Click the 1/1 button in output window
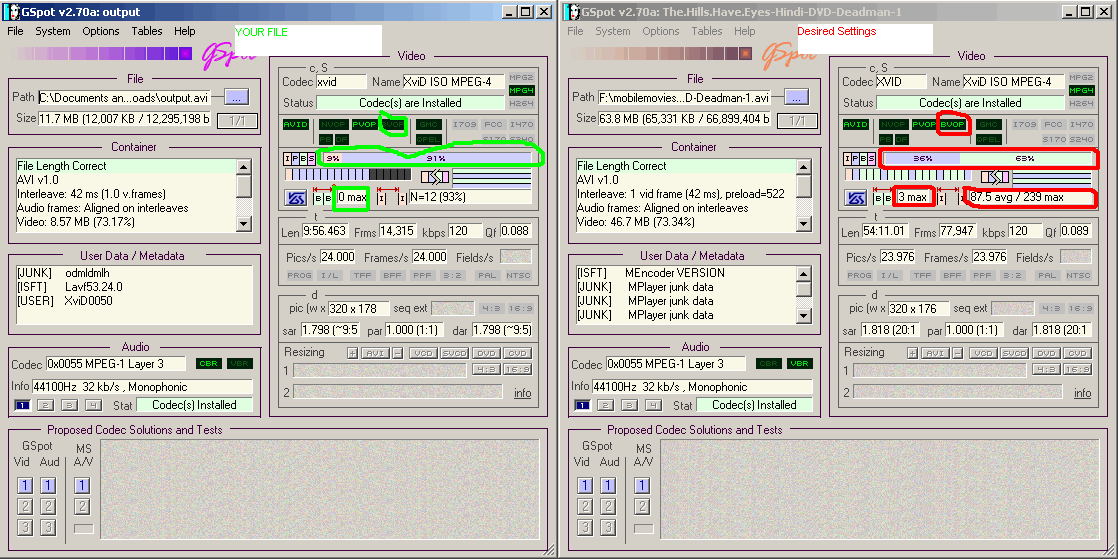Viewport: 1118px width, 559px height. click(237, 120)
